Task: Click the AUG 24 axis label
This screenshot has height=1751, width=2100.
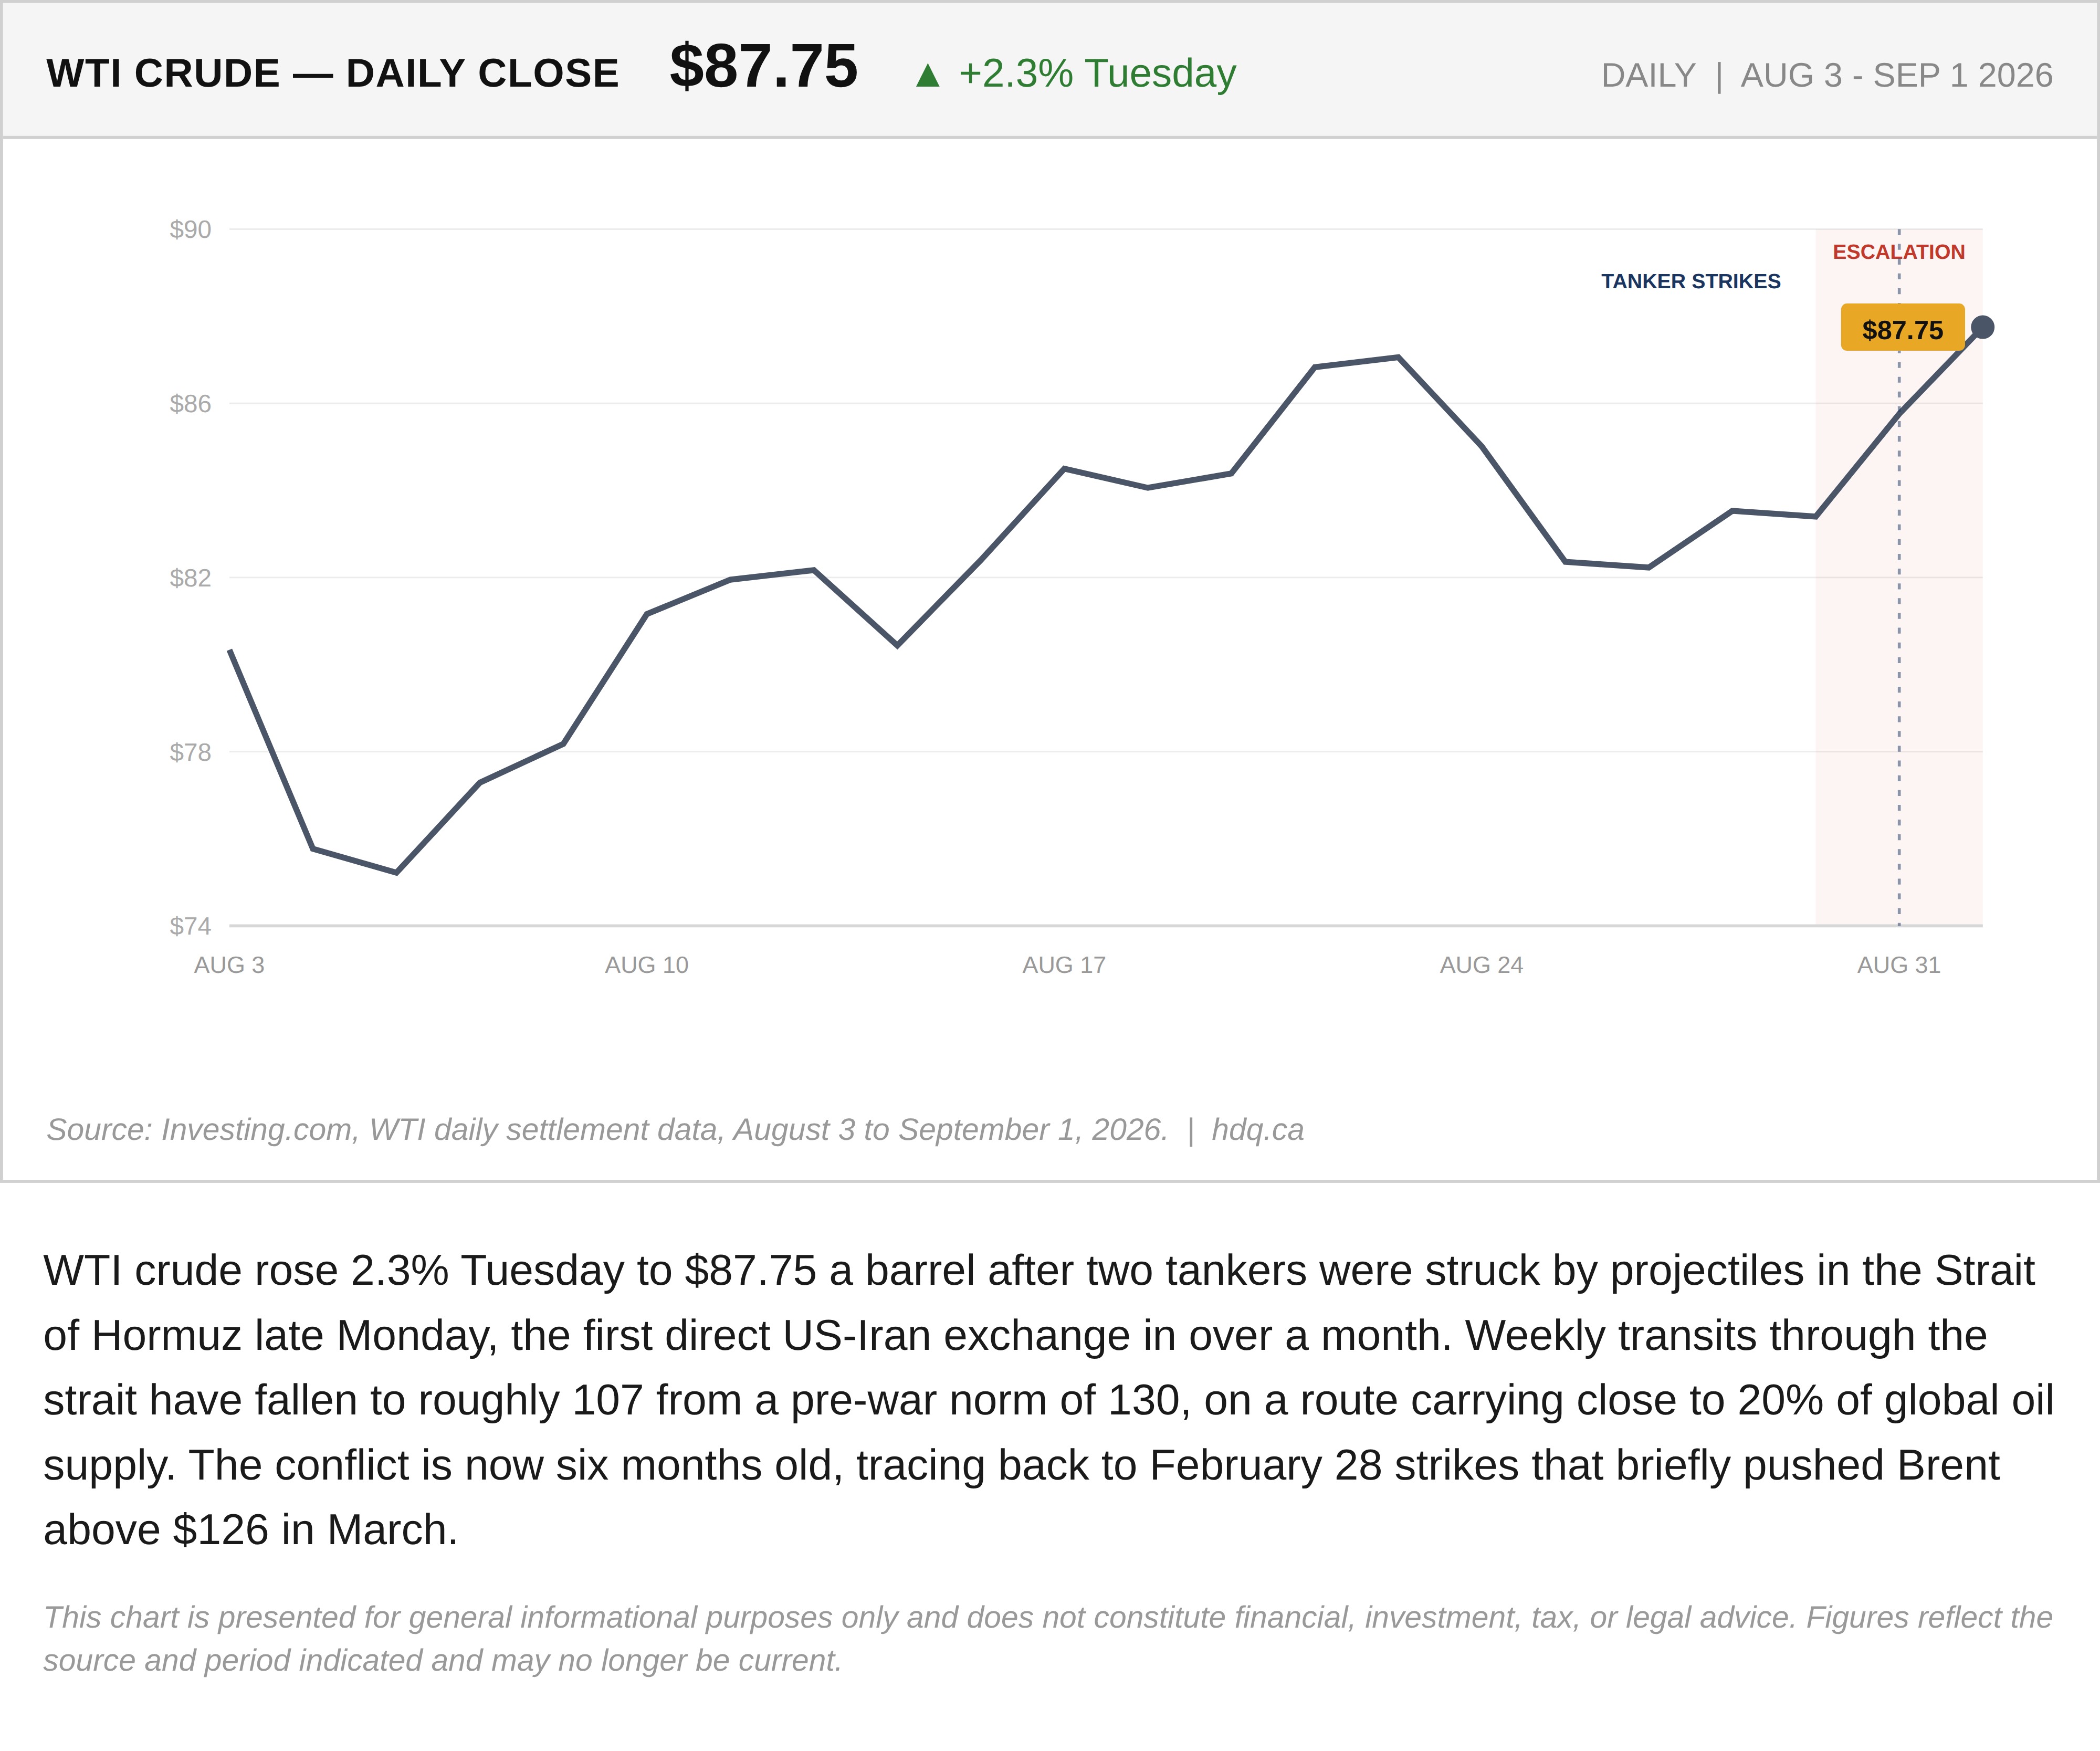Action: pos(1481,965)
